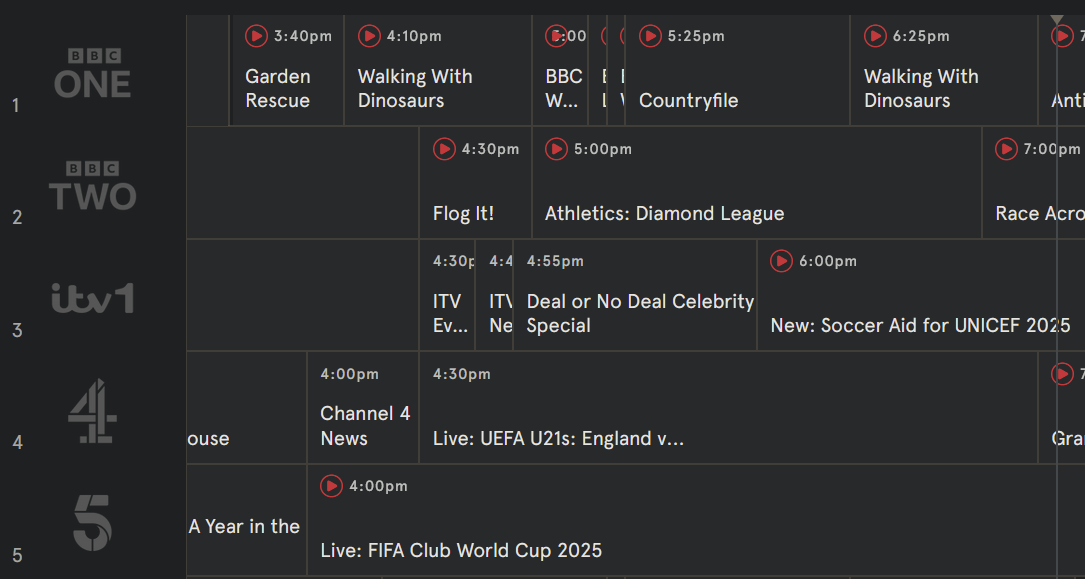The image size is (1085, 579).
Task: Click play icon for FIFA Club World Cup
Action: pyautogui.click(x=331, y=486)
